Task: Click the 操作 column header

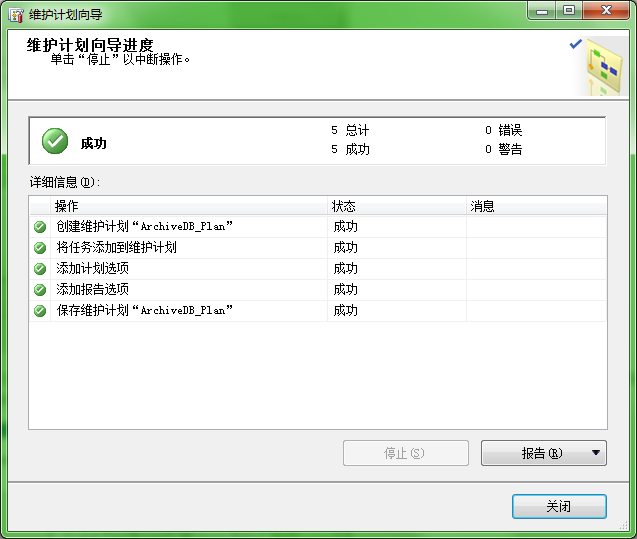Action: 189,206
